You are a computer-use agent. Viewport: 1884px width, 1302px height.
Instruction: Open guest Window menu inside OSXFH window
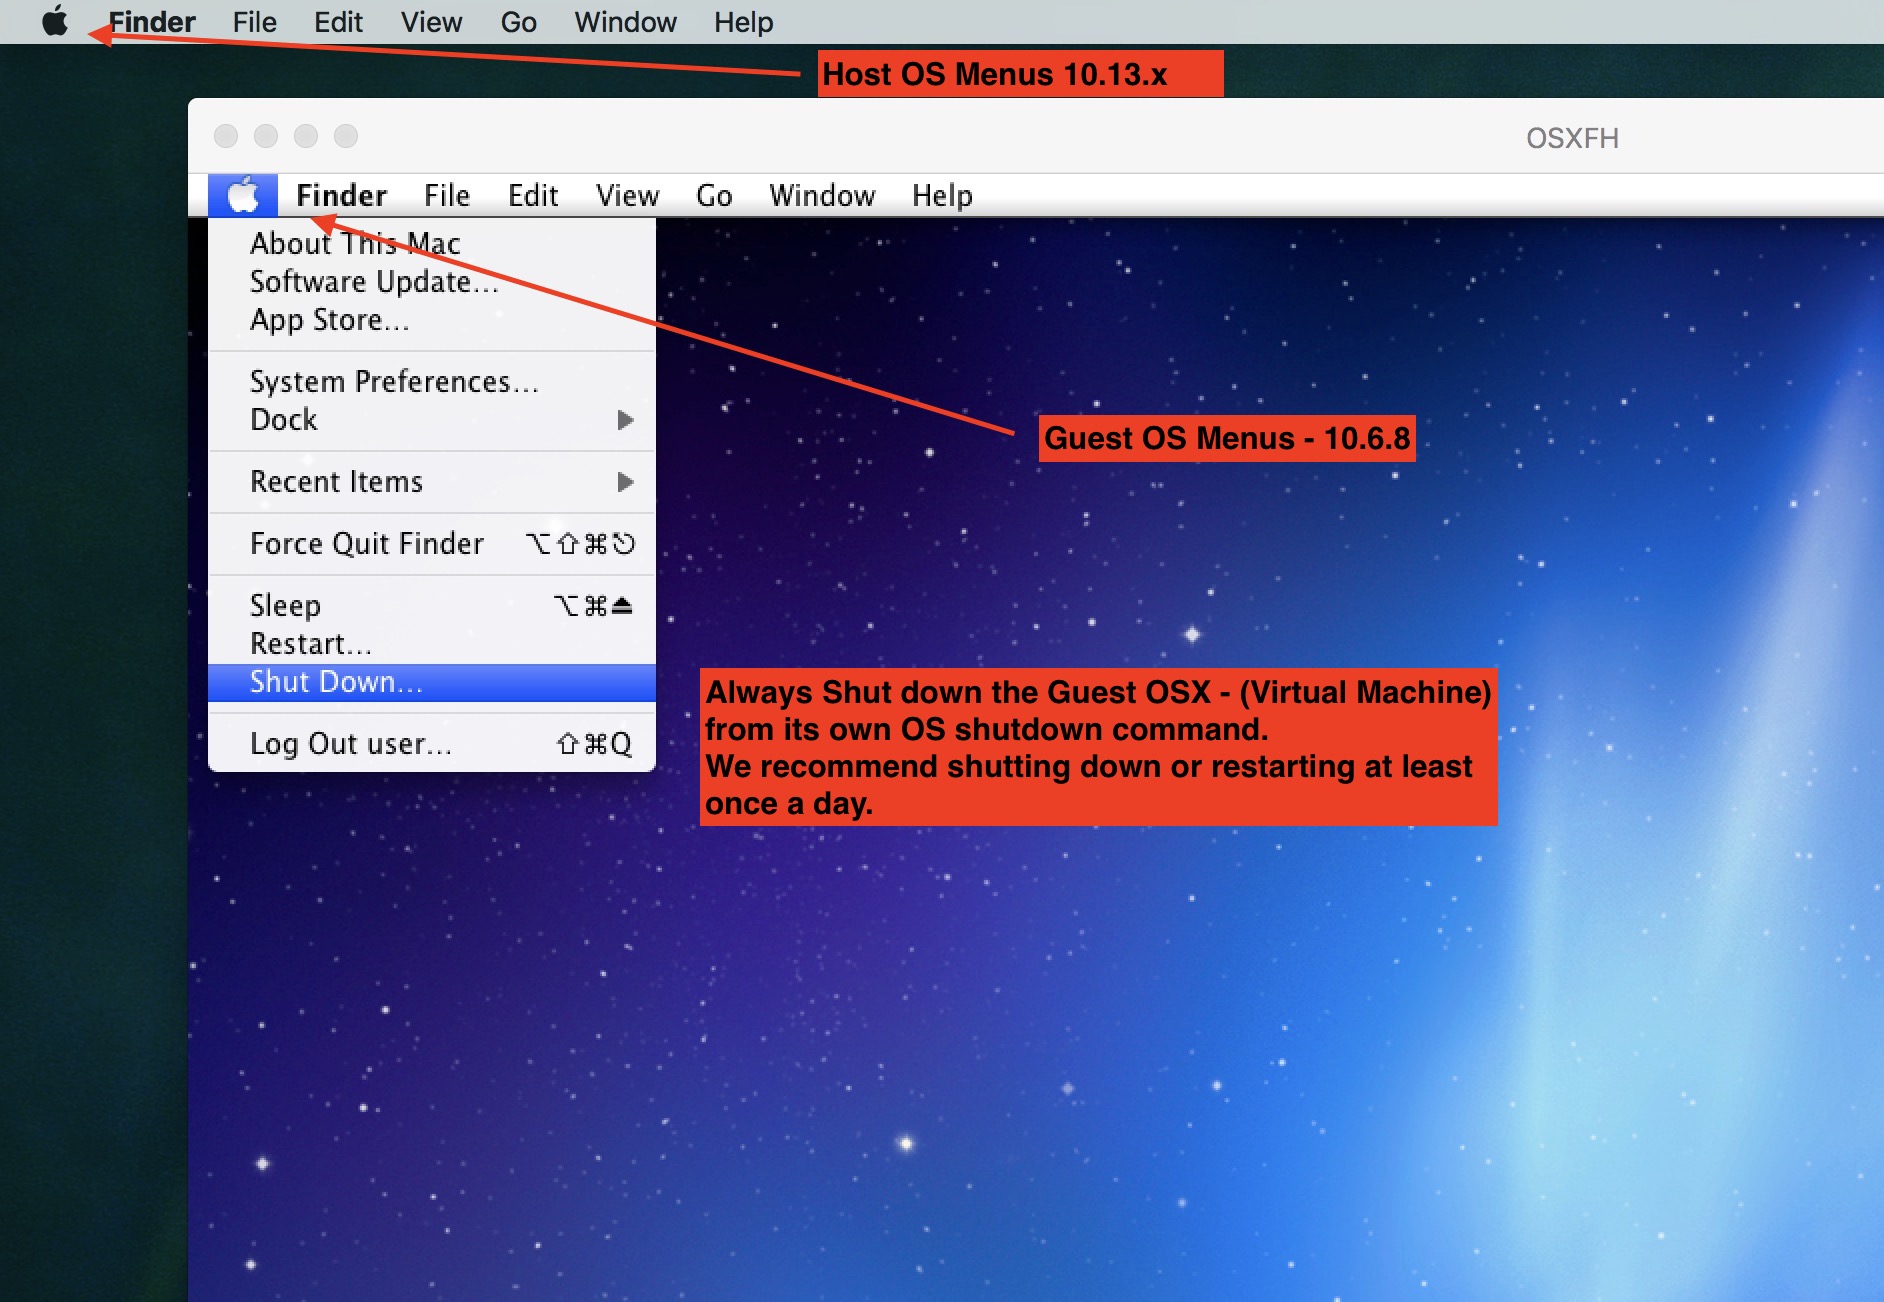pyautogui.click(x=822, y=195)
